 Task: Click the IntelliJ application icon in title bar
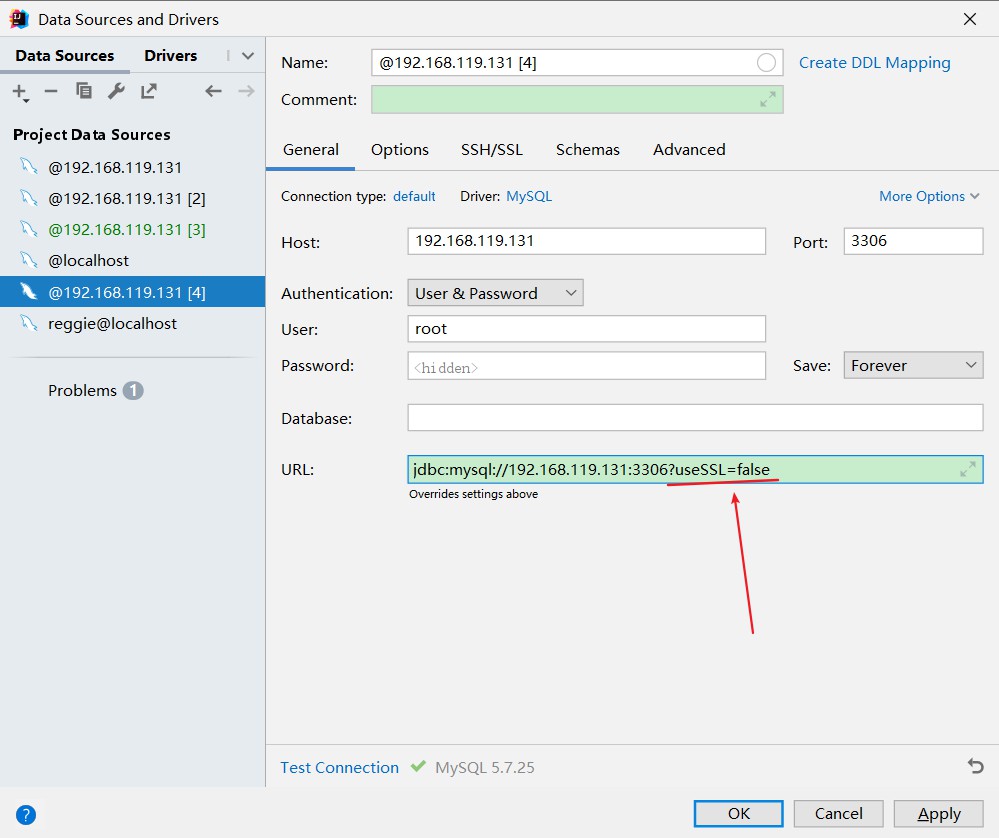tap(19, 19)
